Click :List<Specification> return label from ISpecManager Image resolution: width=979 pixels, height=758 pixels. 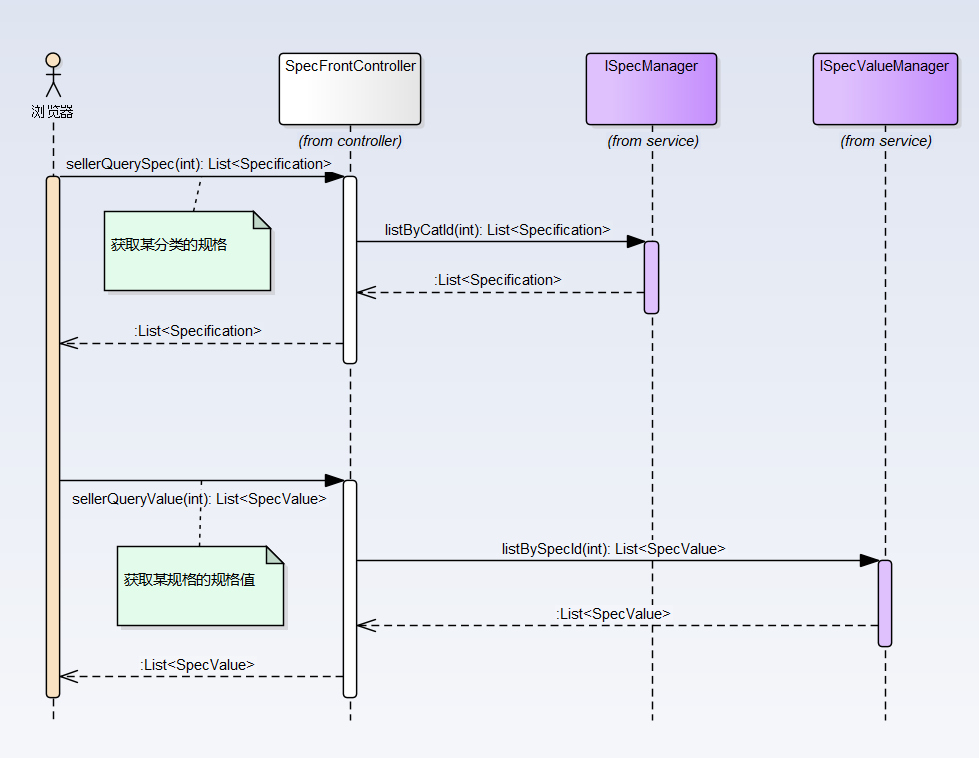(x=498, y=280)
